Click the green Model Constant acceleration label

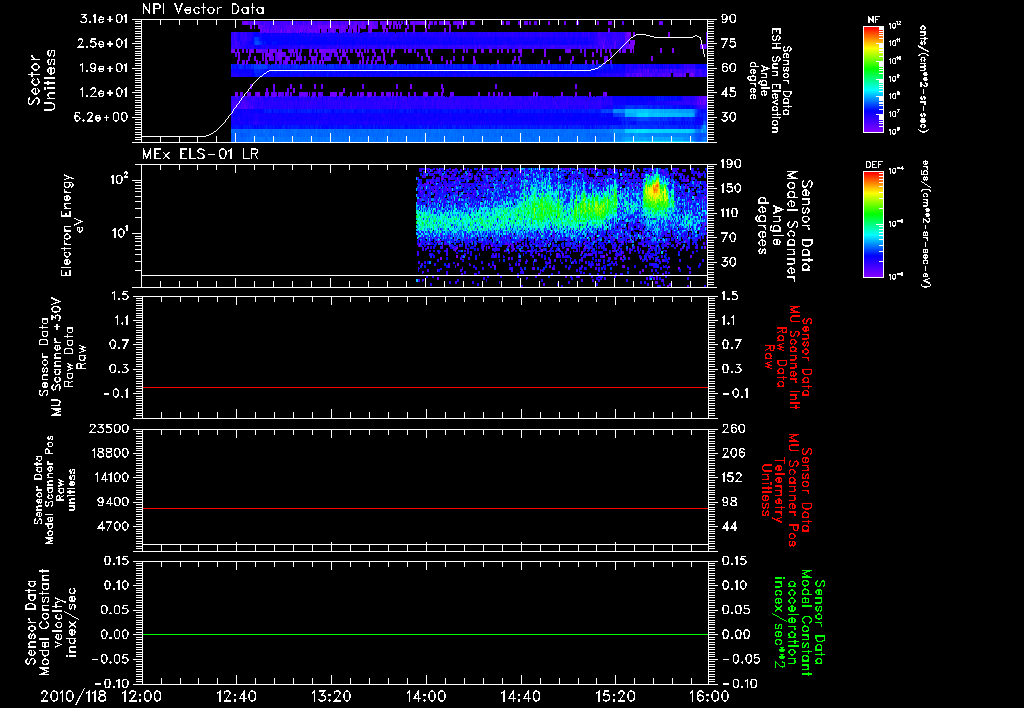(799, 622)
